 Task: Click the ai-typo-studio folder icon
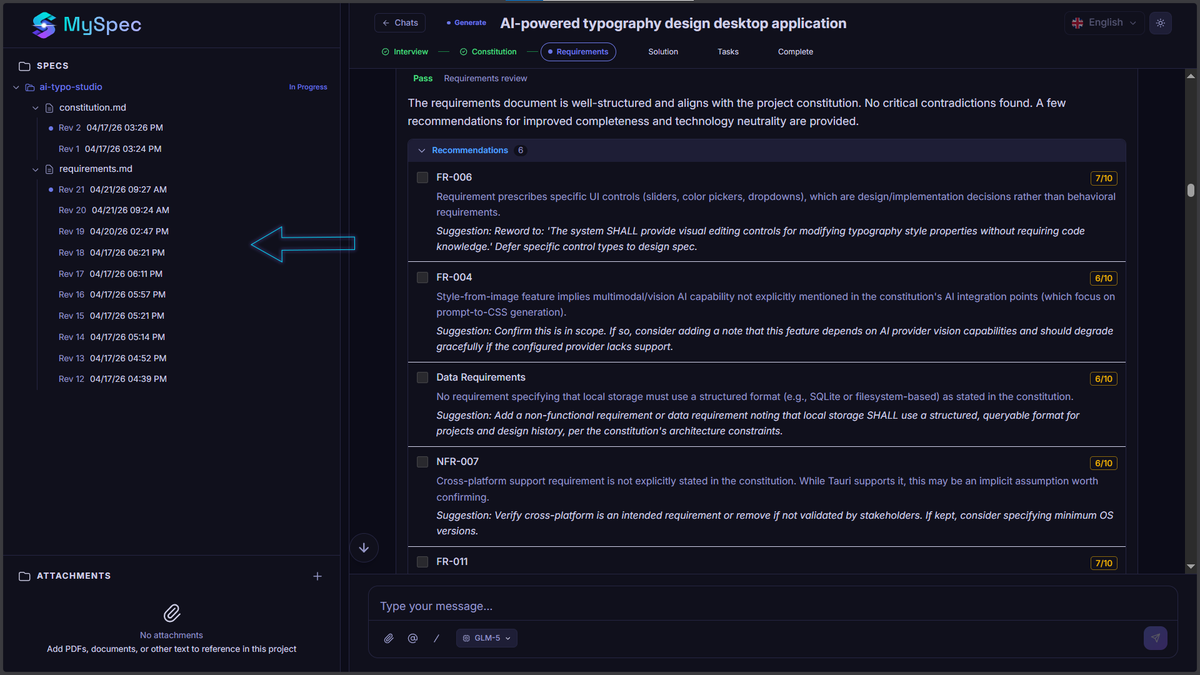(29, 87)
